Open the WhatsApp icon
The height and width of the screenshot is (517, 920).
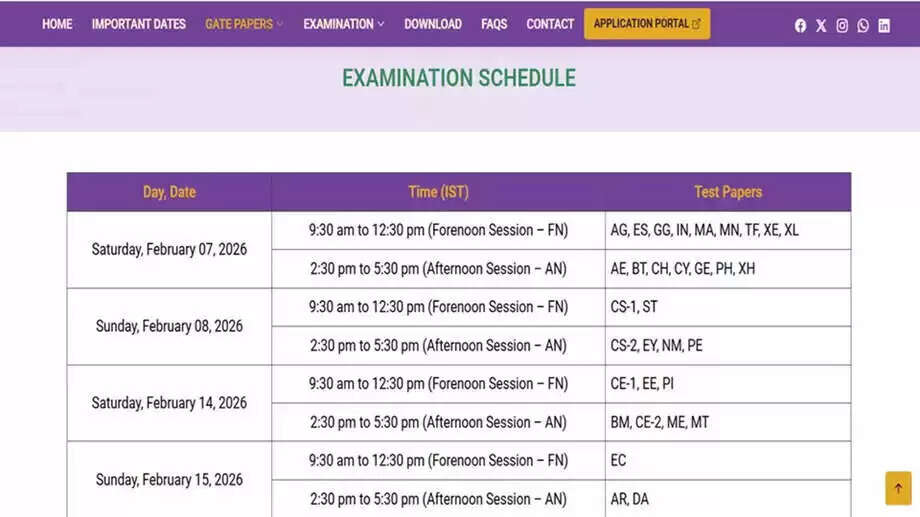[863, 26]
